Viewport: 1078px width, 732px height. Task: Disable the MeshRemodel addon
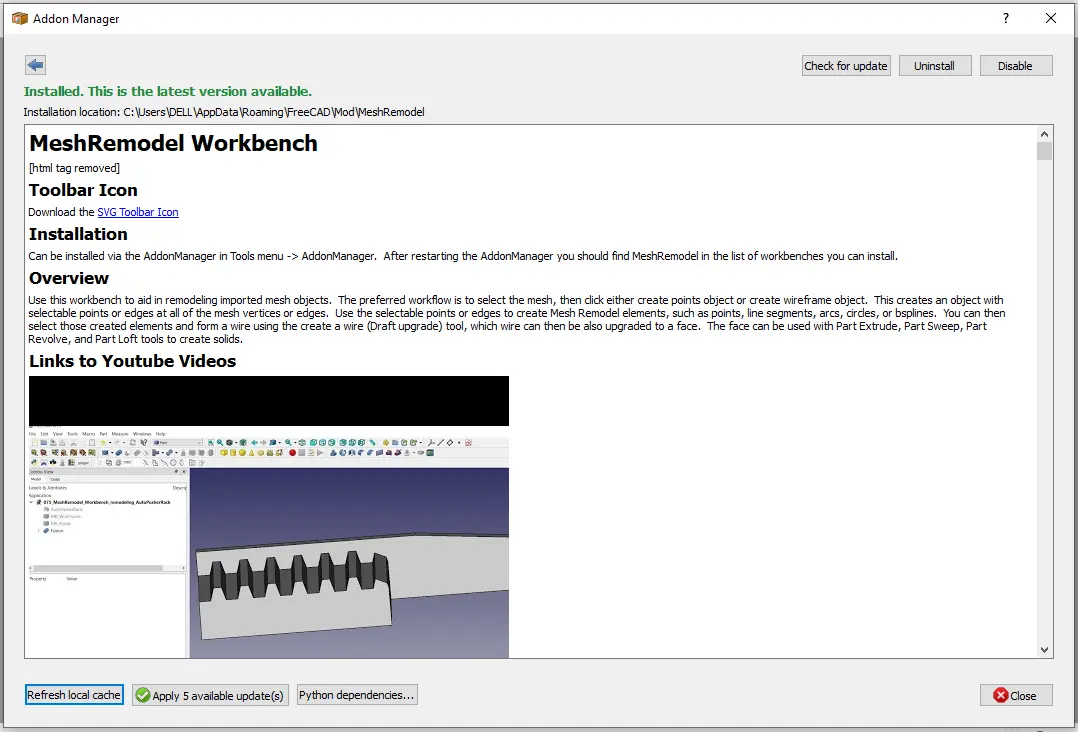[1016, 65]
